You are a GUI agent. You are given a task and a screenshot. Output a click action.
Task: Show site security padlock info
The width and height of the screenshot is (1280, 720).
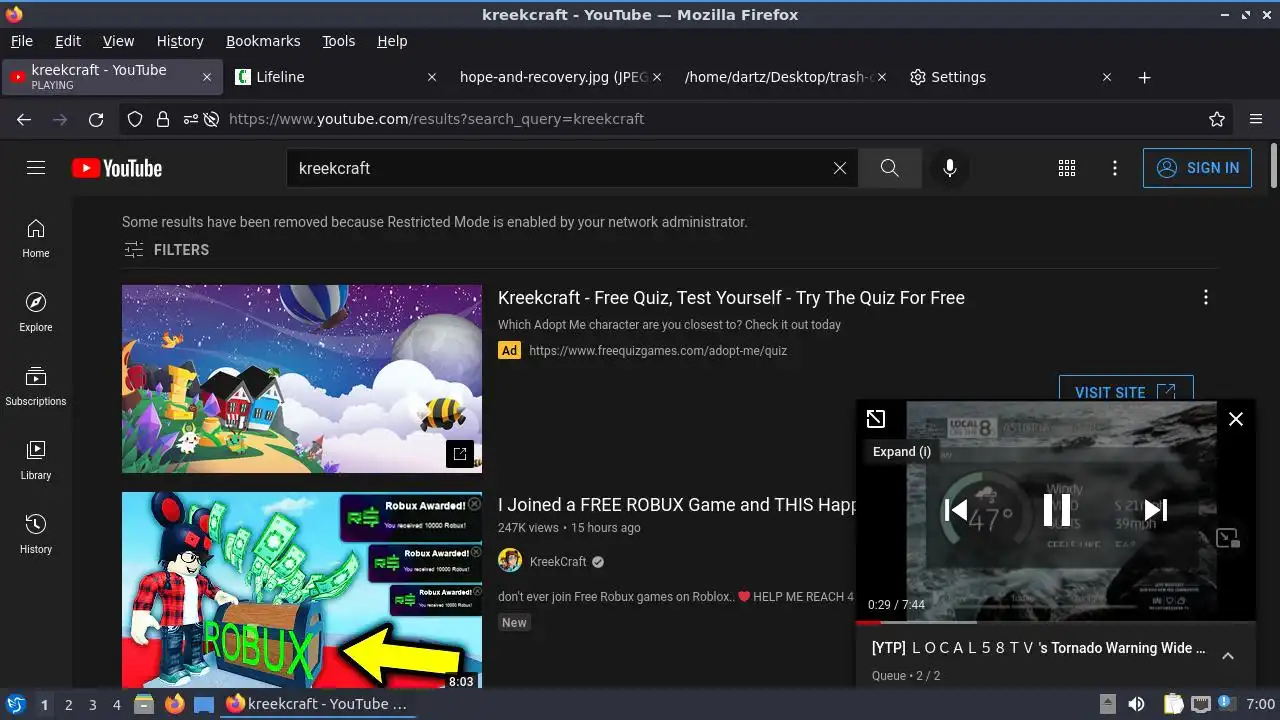pos(163,119)
